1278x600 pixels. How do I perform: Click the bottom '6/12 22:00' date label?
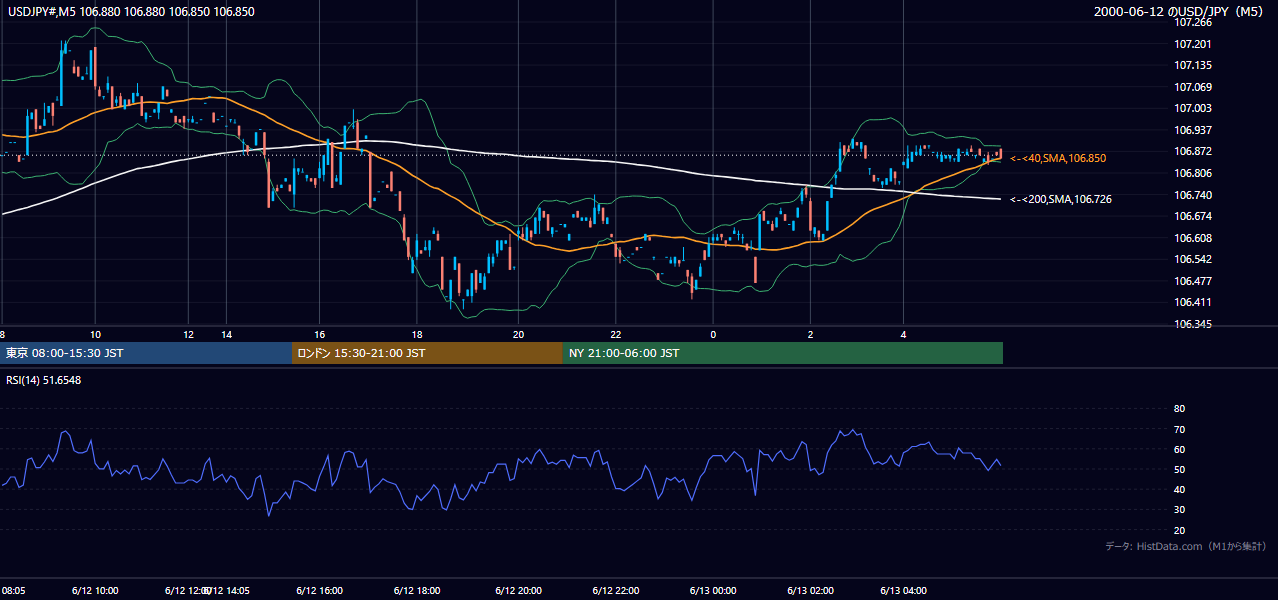[x=617, y=590]
